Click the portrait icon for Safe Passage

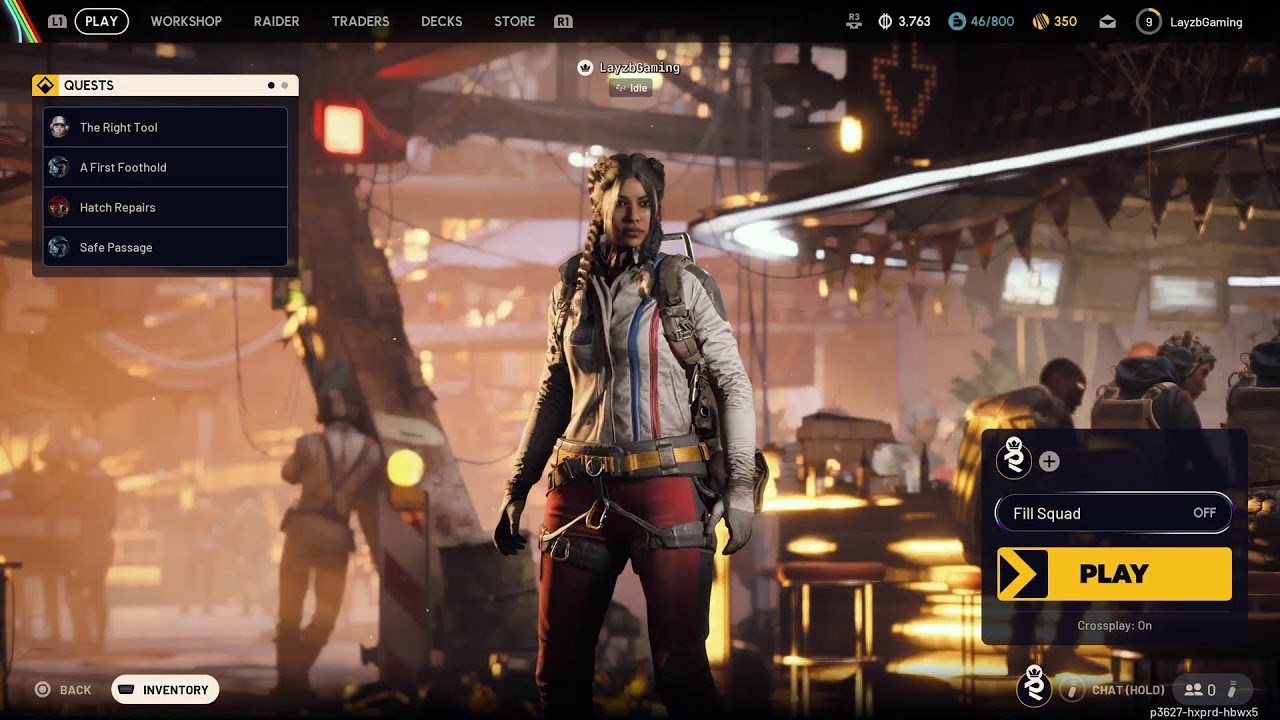(x=59, y=247)
